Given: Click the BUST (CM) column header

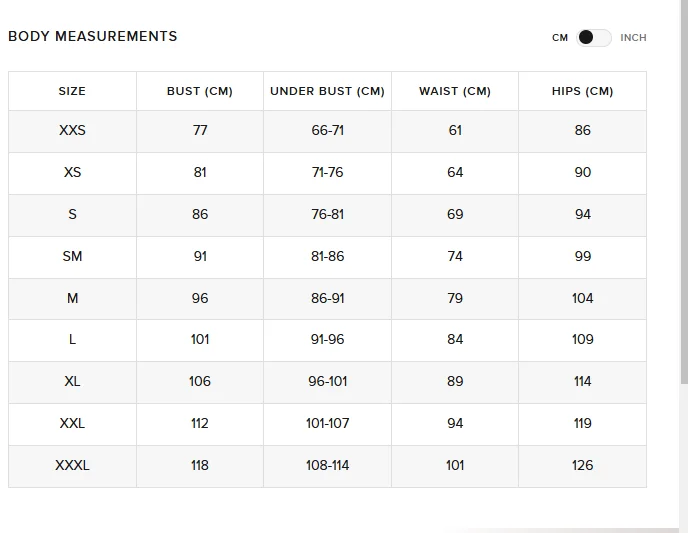Looking at the screenshot, I should (200, 91).
